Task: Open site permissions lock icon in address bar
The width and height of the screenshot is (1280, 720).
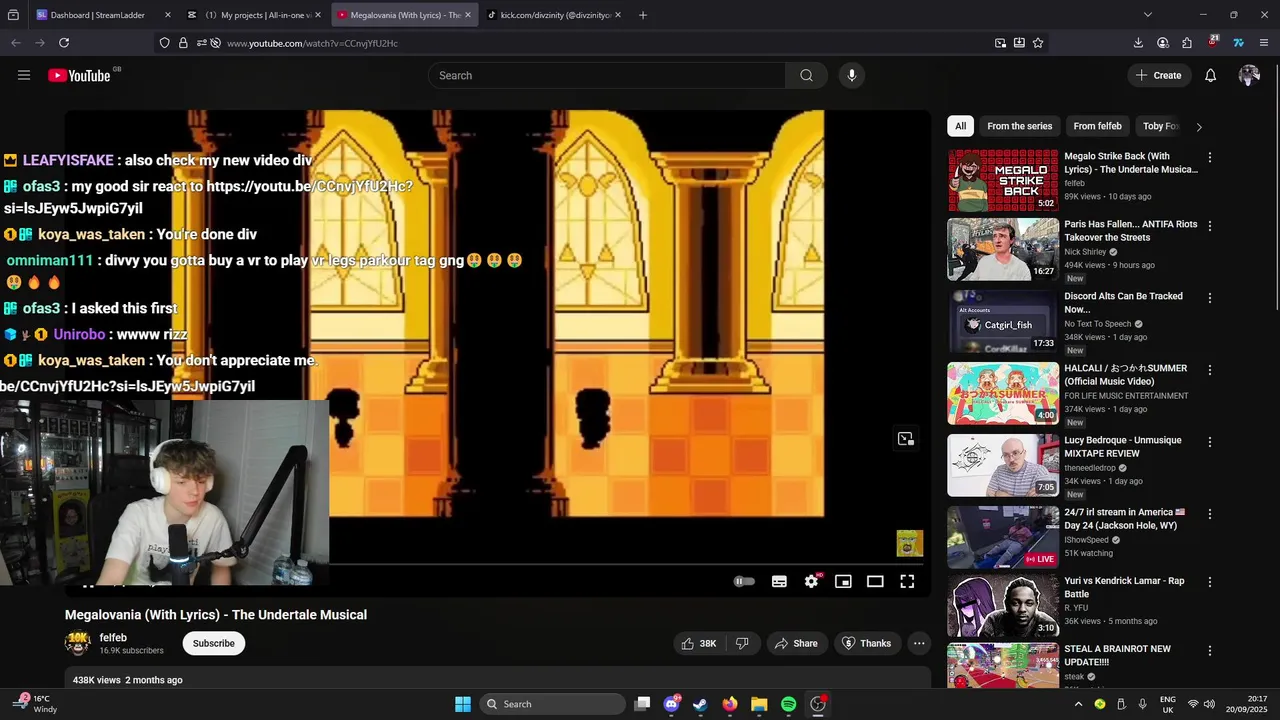Action: click(x=183, y=43)
